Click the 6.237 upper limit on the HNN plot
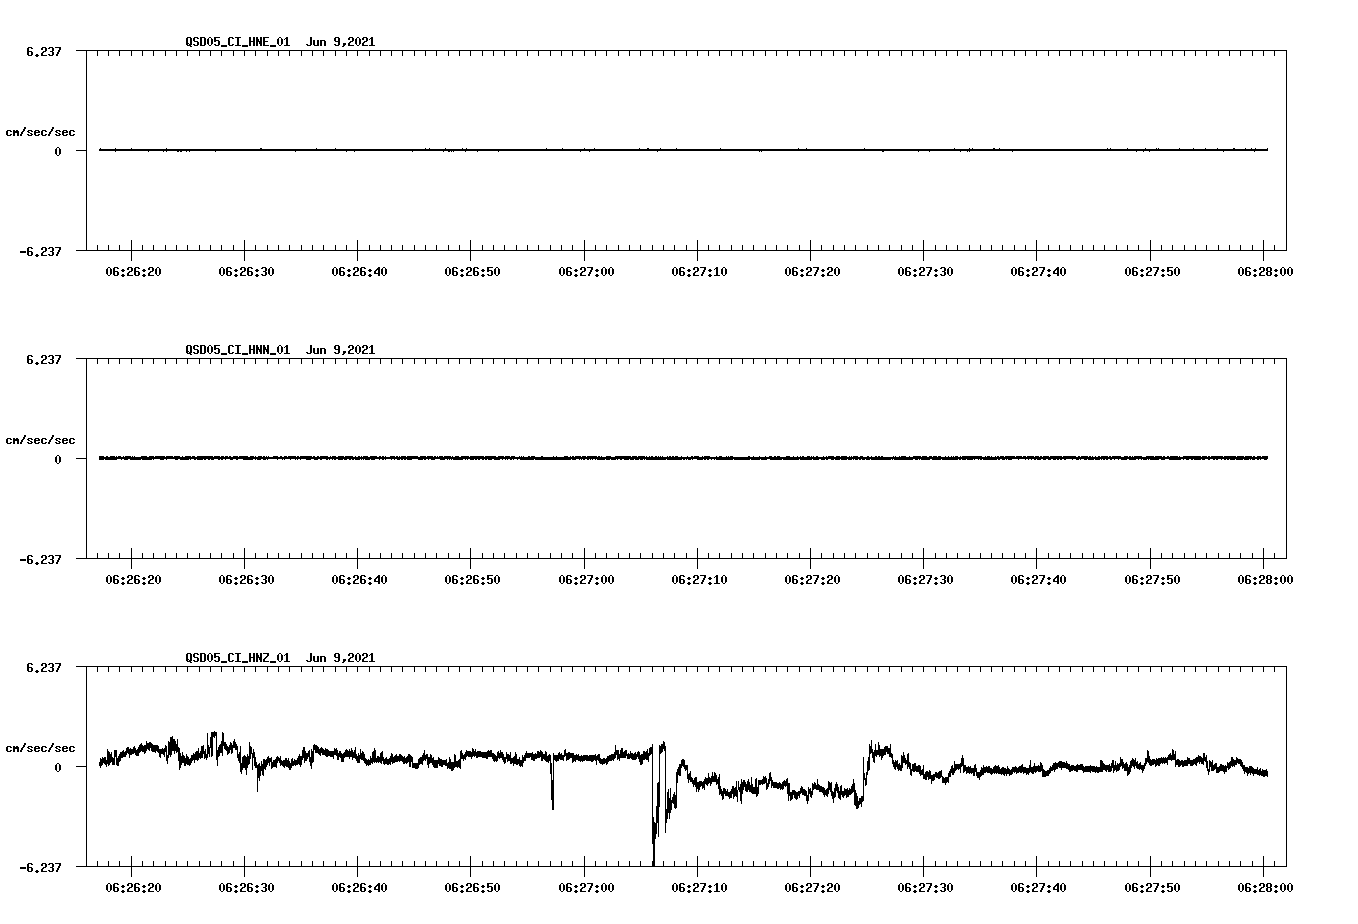Image resolution: width=1358 pixels, height=924 pixels. (43, 359)
